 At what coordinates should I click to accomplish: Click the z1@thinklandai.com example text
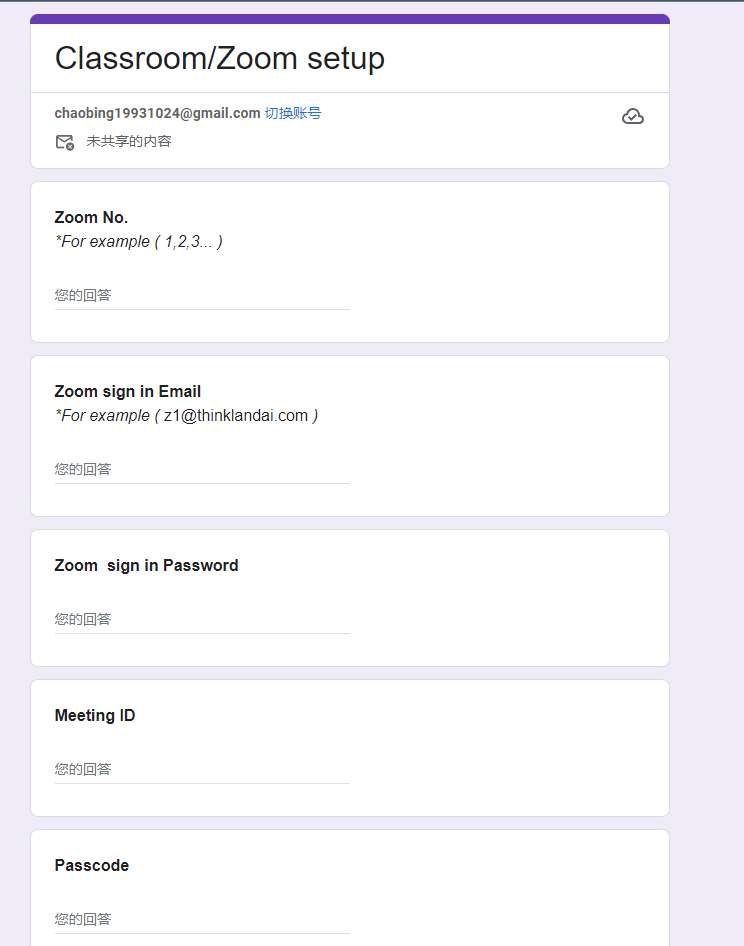click(x=236, y=416)
